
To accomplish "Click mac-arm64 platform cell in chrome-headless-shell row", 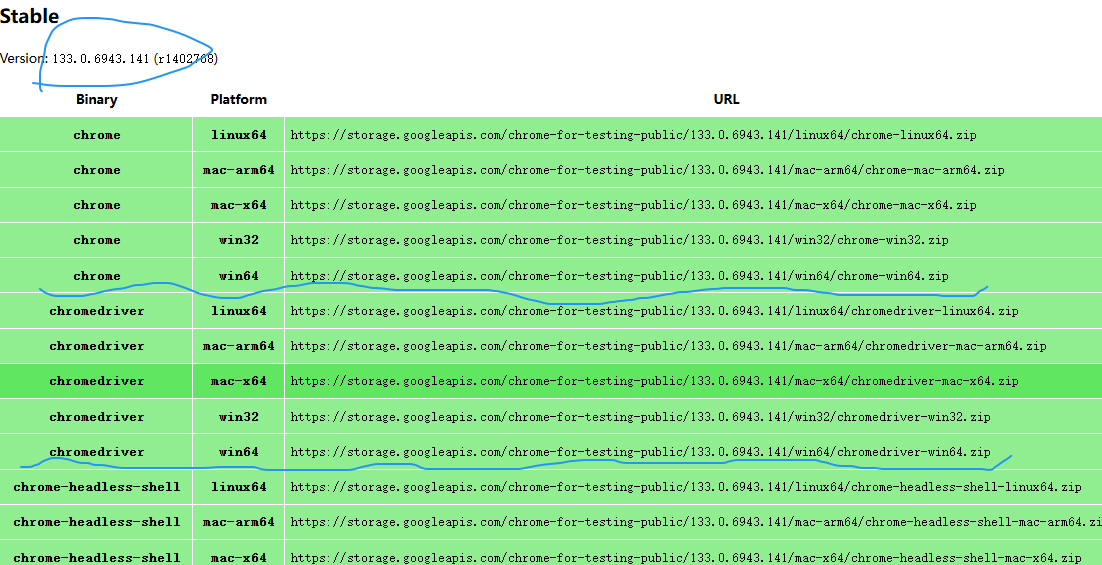I will (238, 522).
